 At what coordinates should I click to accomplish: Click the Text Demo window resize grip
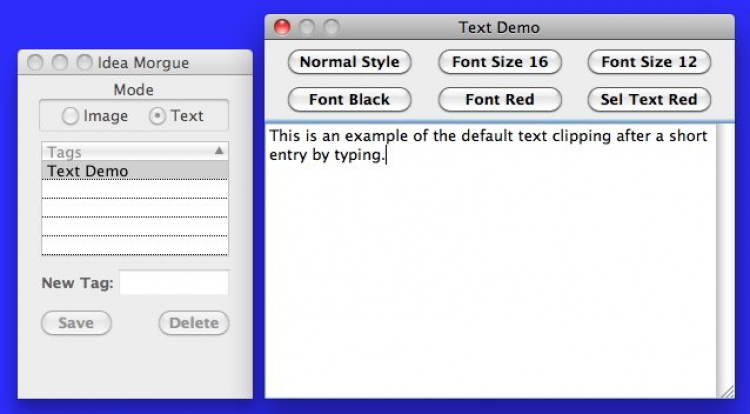coord(727,391)
